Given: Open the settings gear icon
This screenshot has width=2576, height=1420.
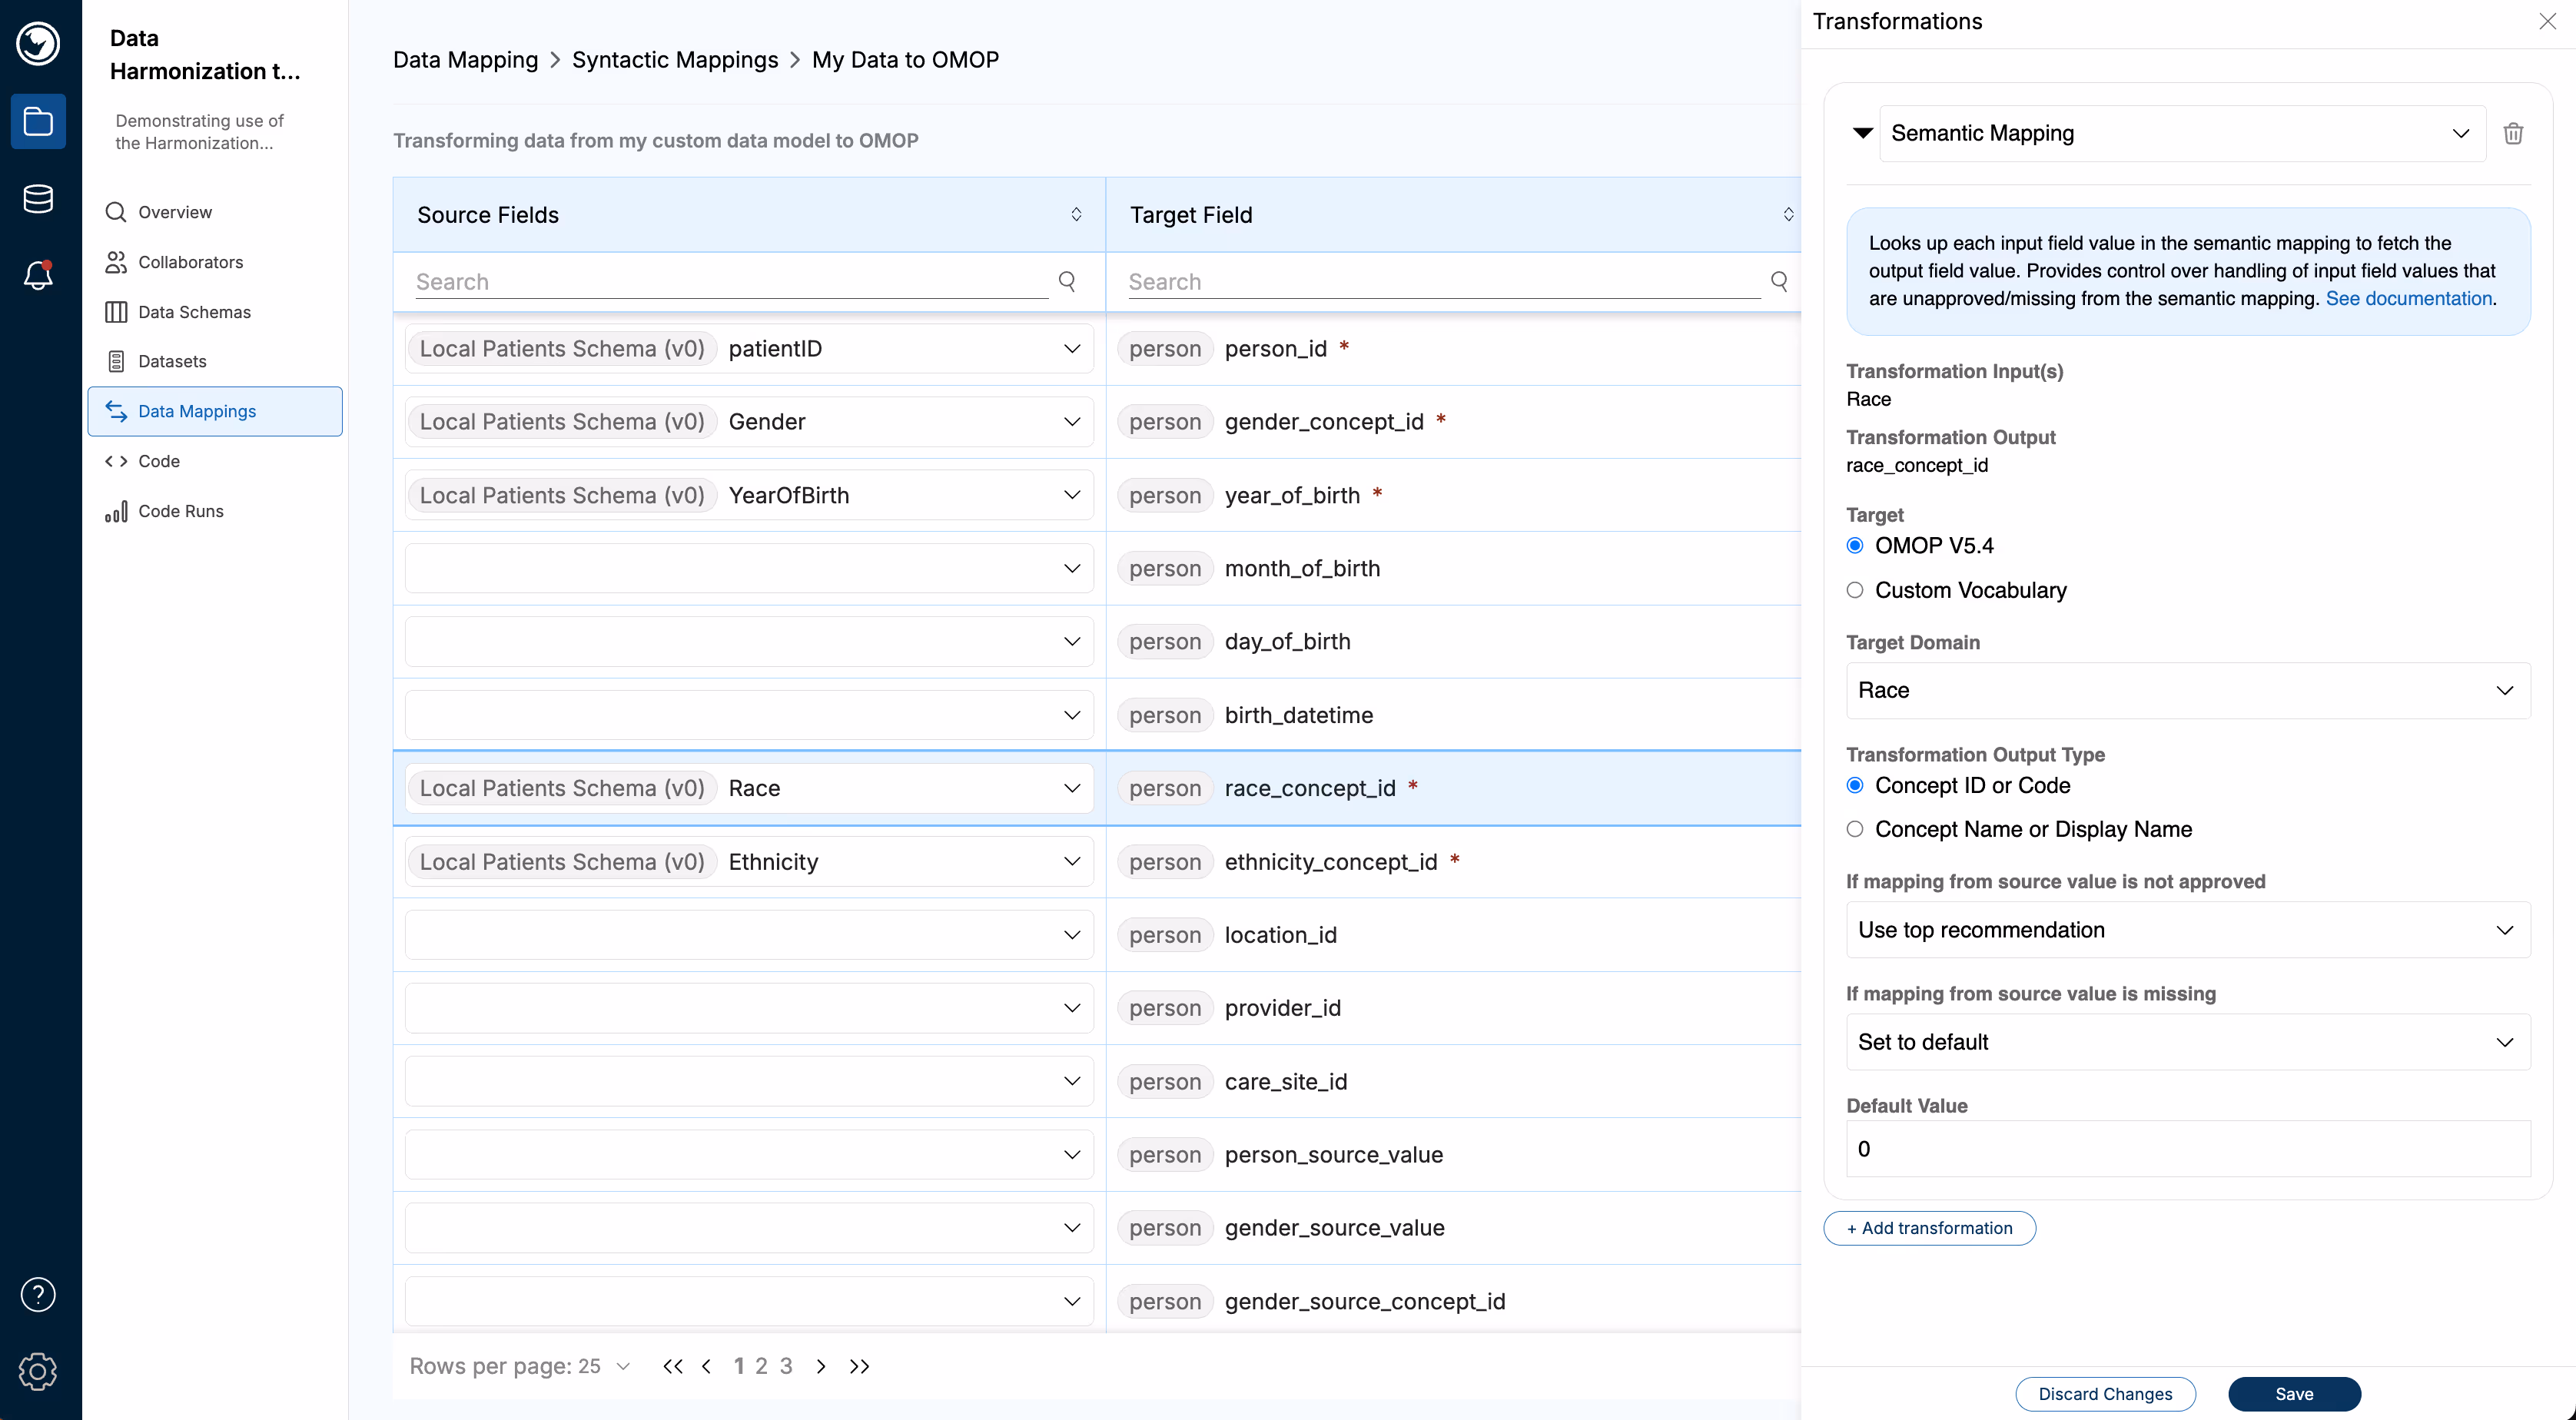Looking at the screenshot, I should tap(38, 1371).
